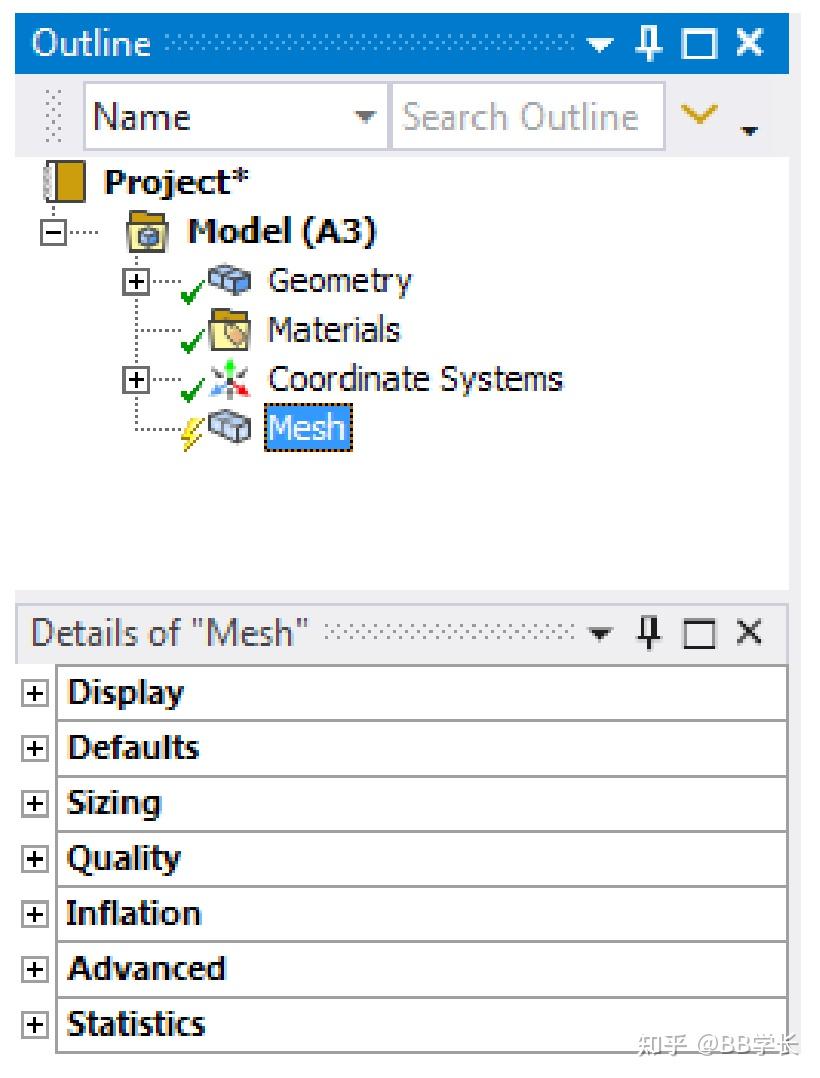
Task: Click the yellow chevron next to Search Outline
Action: (699, 113)
